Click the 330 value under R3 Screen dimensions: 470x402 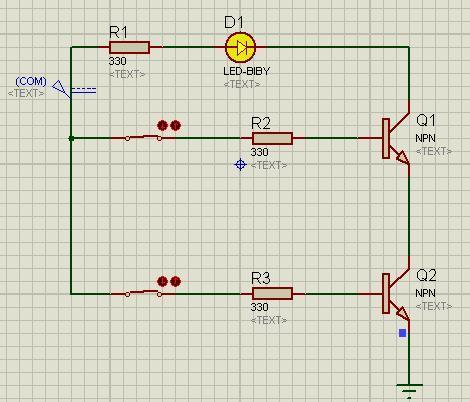point(260,307)
